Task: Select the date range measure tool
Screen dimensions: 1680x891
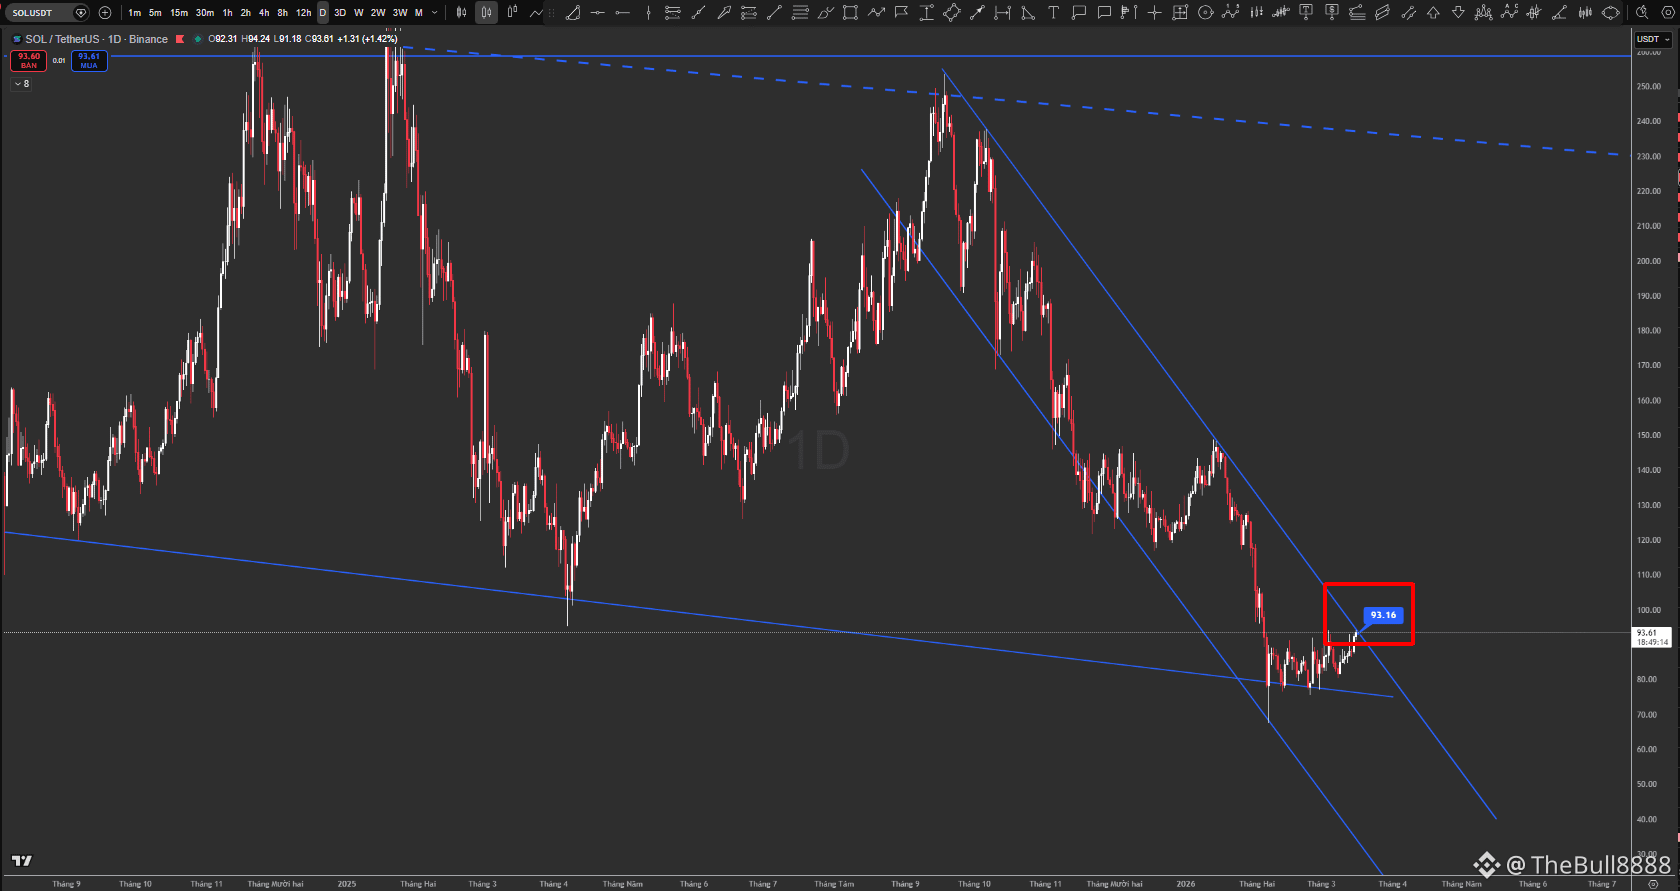Action: (x=1002, y=13)
